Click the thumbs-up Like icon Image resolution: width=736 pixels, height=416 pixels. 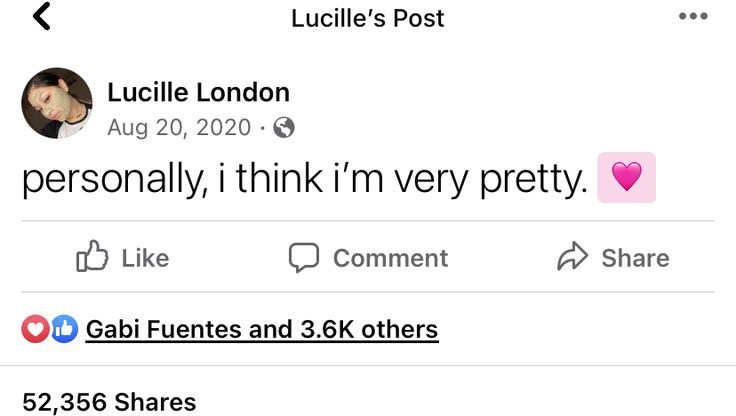(91, 257)
